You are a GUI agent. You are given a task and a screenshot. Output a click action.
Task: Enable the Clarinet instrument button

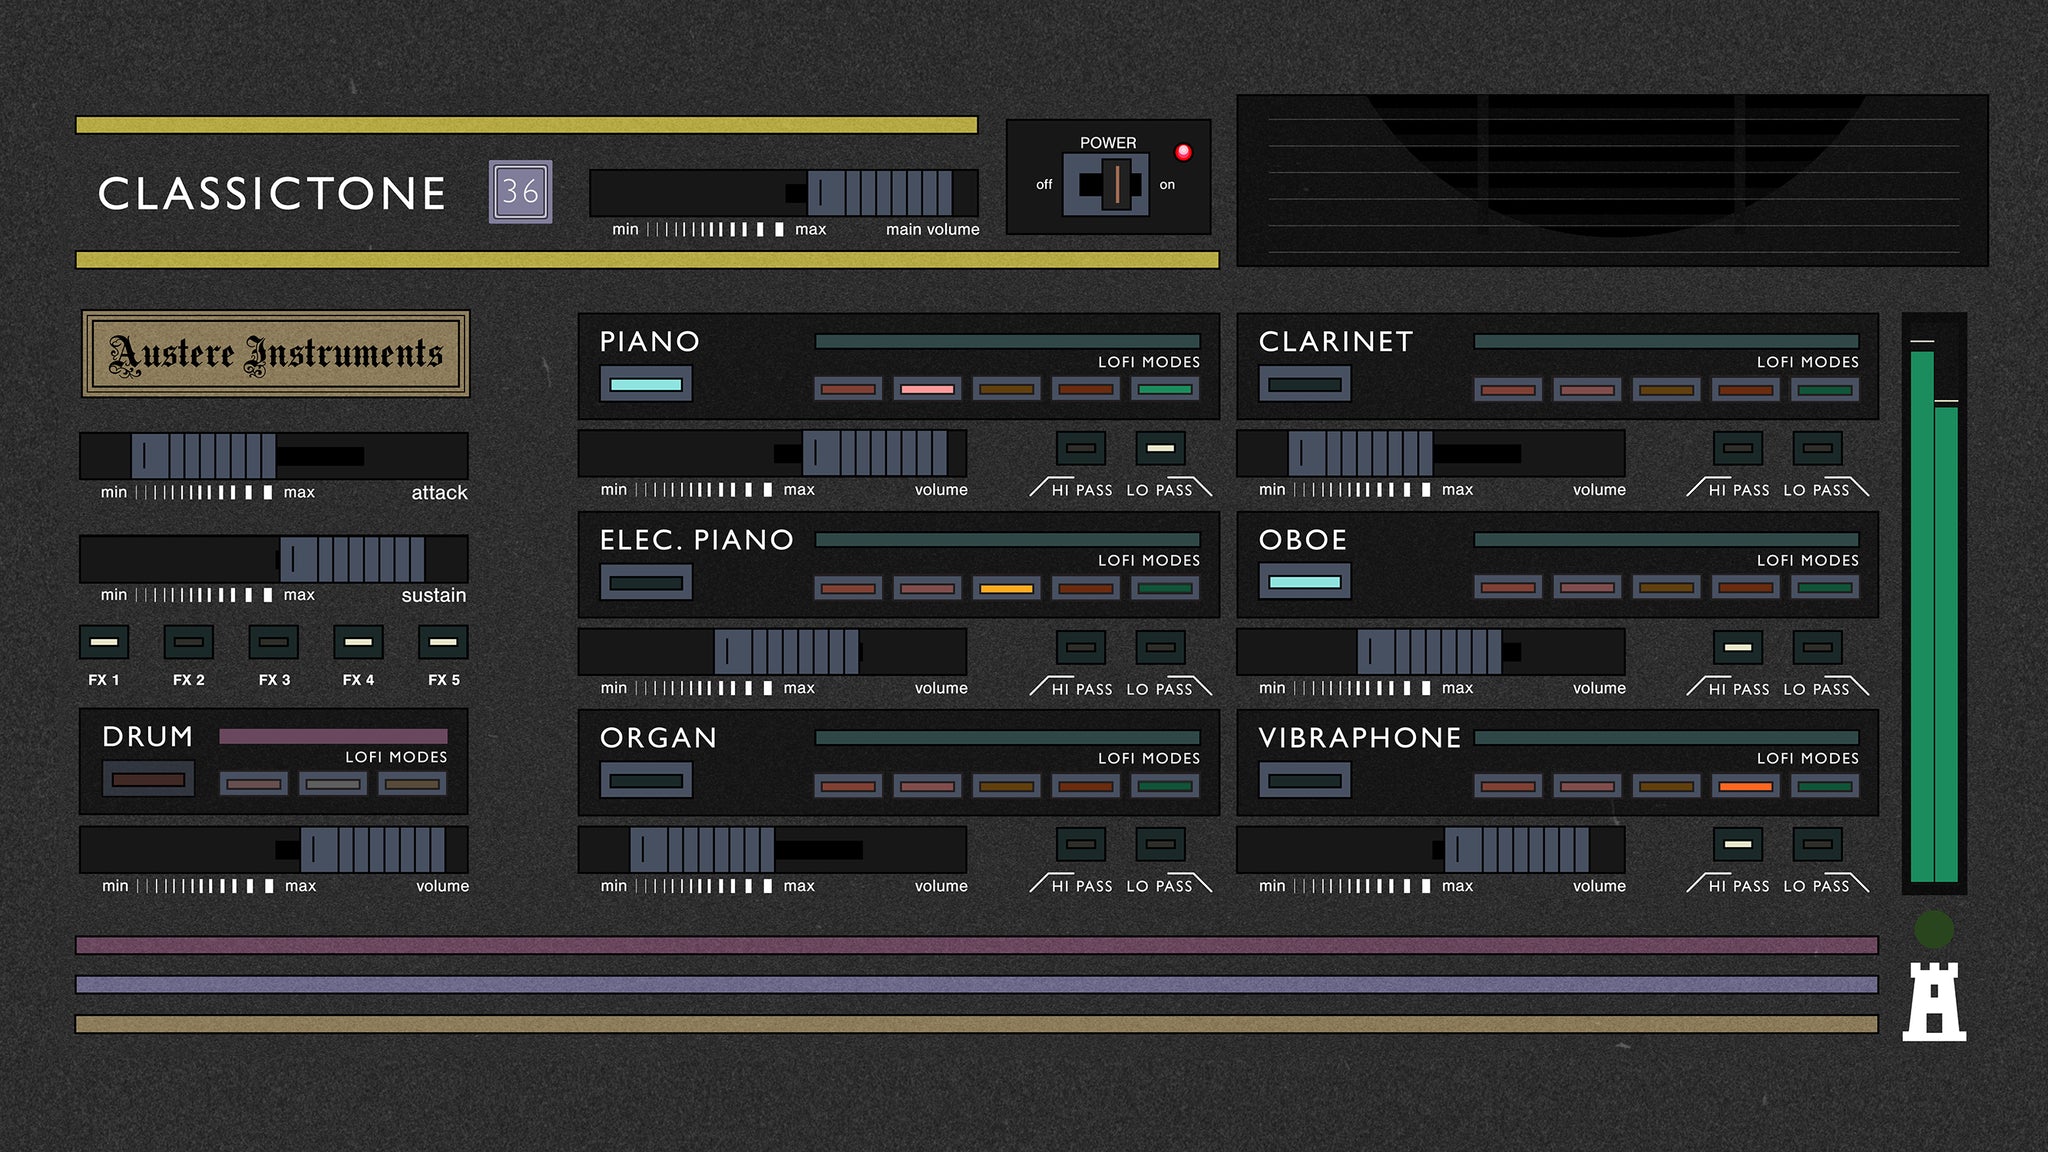tap(1304, 384)
